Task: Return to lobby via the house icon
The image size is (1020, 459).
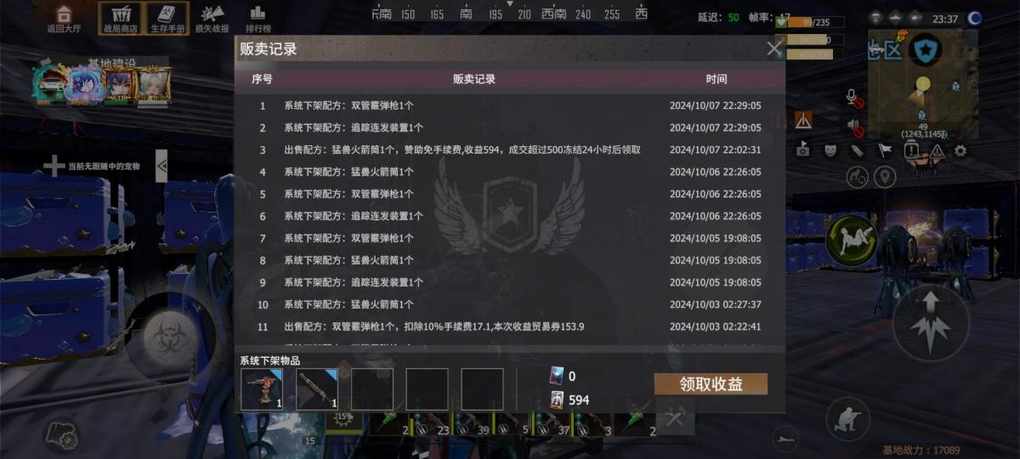Action: tap(62, 18)
